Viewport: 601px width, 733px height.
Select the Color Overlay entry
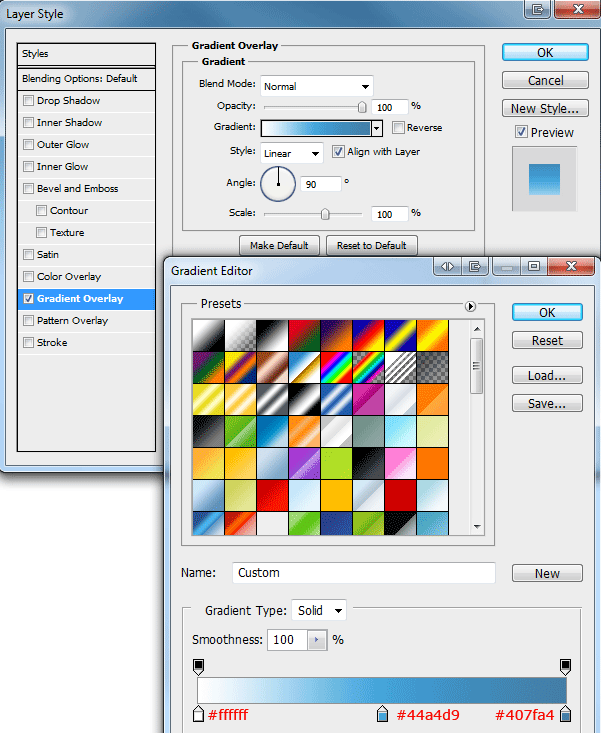[x=86, y=276]
